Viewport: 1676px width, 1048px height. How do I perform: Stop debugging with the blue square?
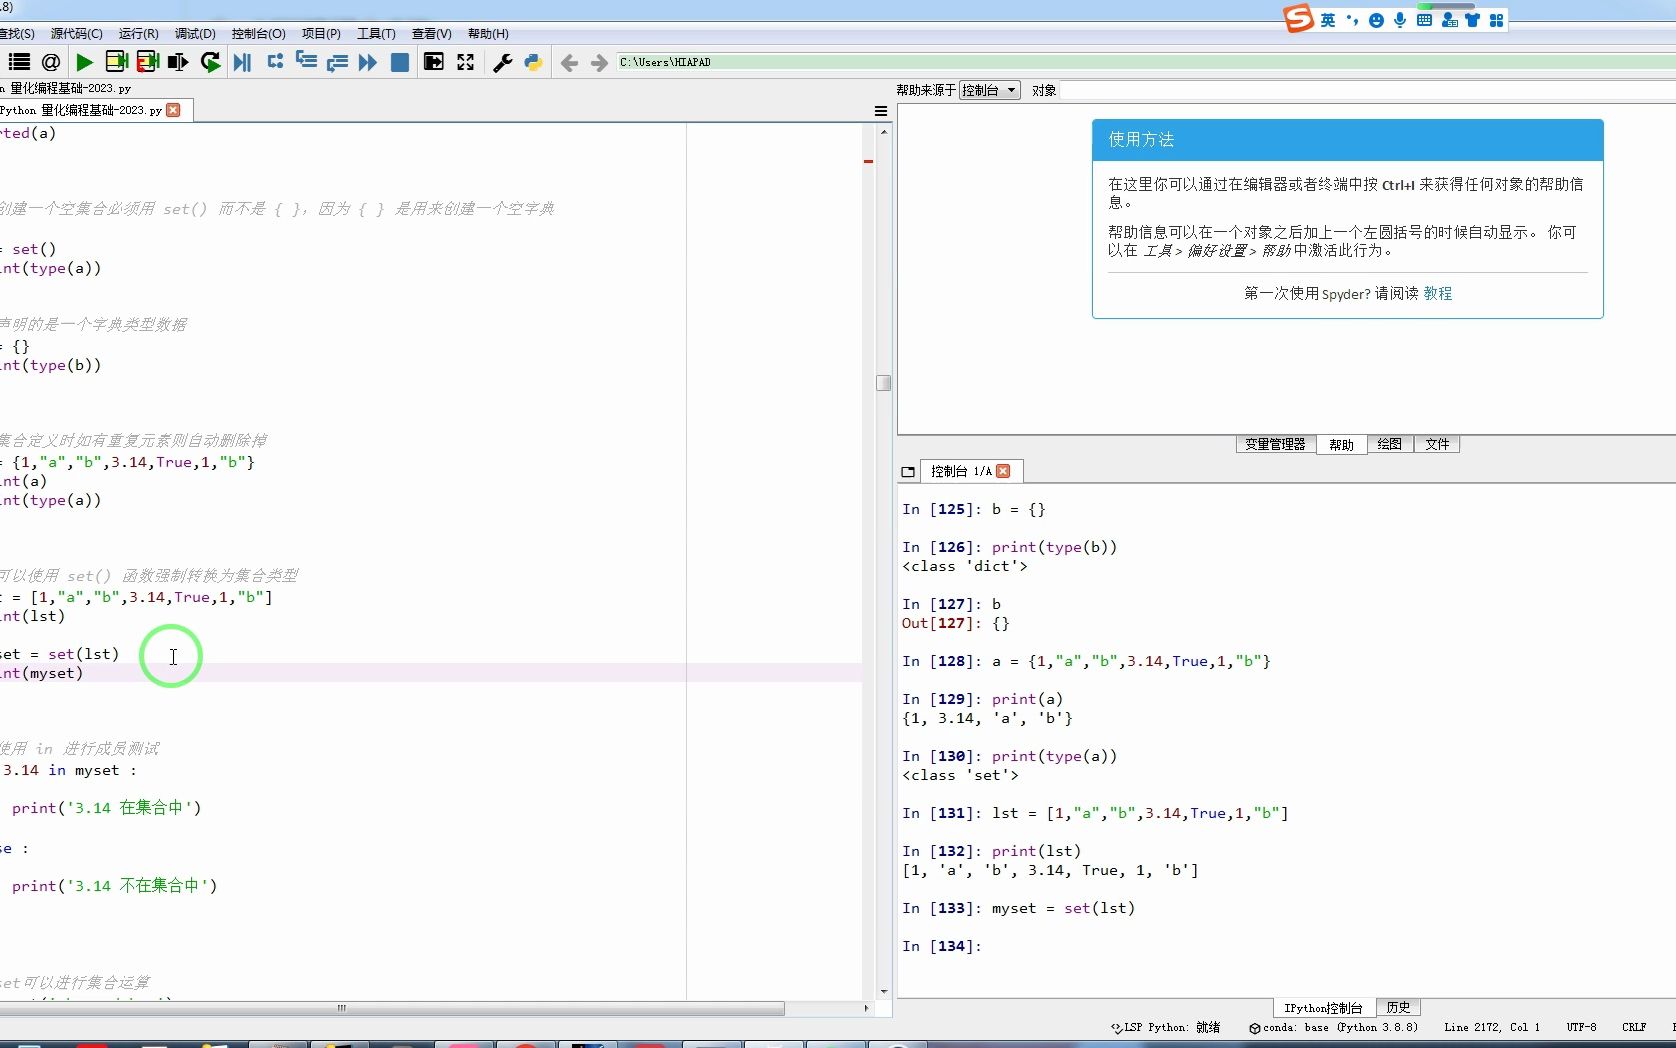click(x=400, y=62)
